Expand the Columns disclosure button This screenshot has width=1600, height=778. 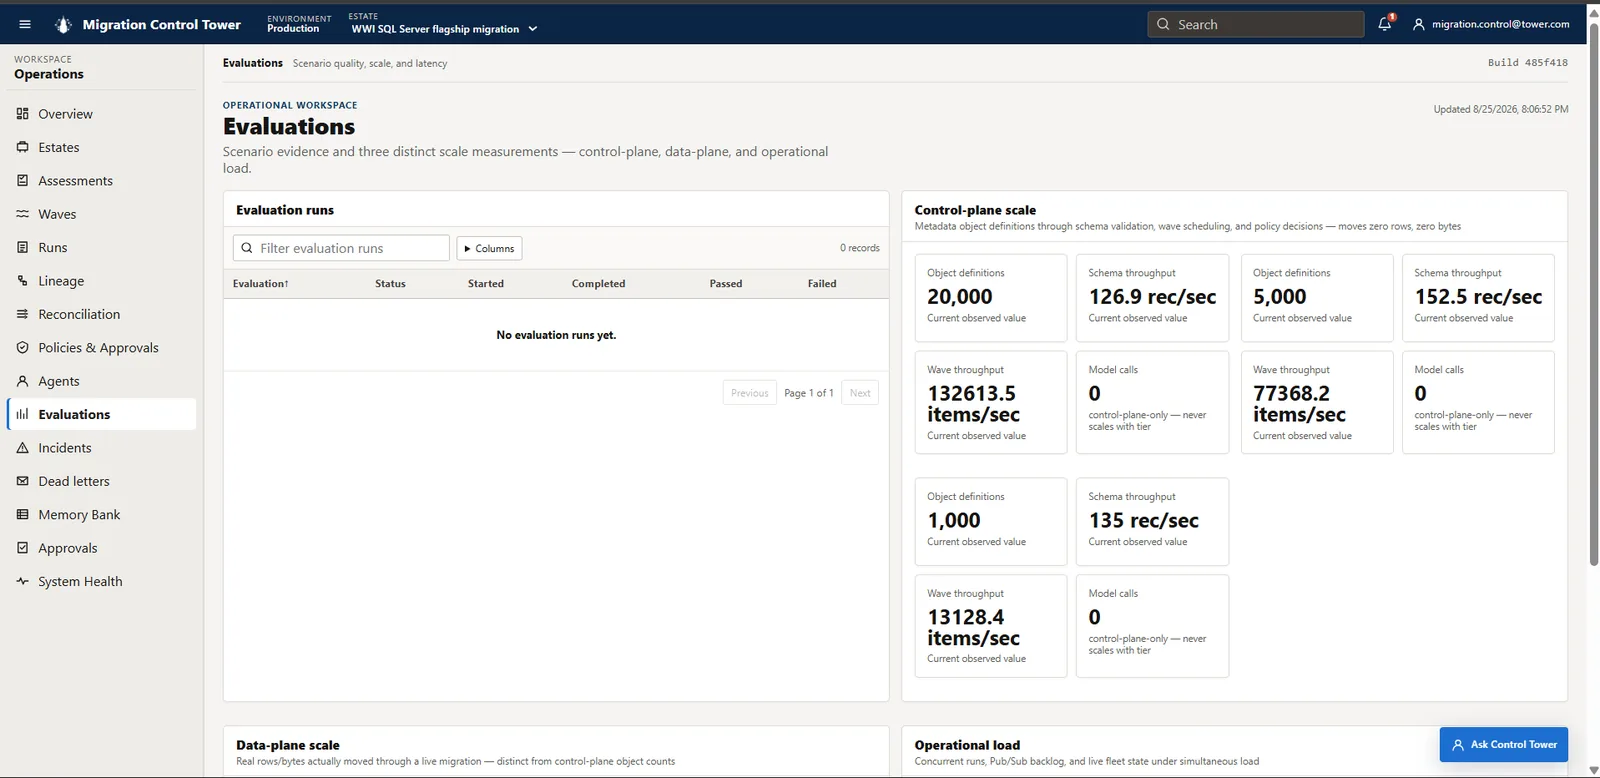(489, 248)
